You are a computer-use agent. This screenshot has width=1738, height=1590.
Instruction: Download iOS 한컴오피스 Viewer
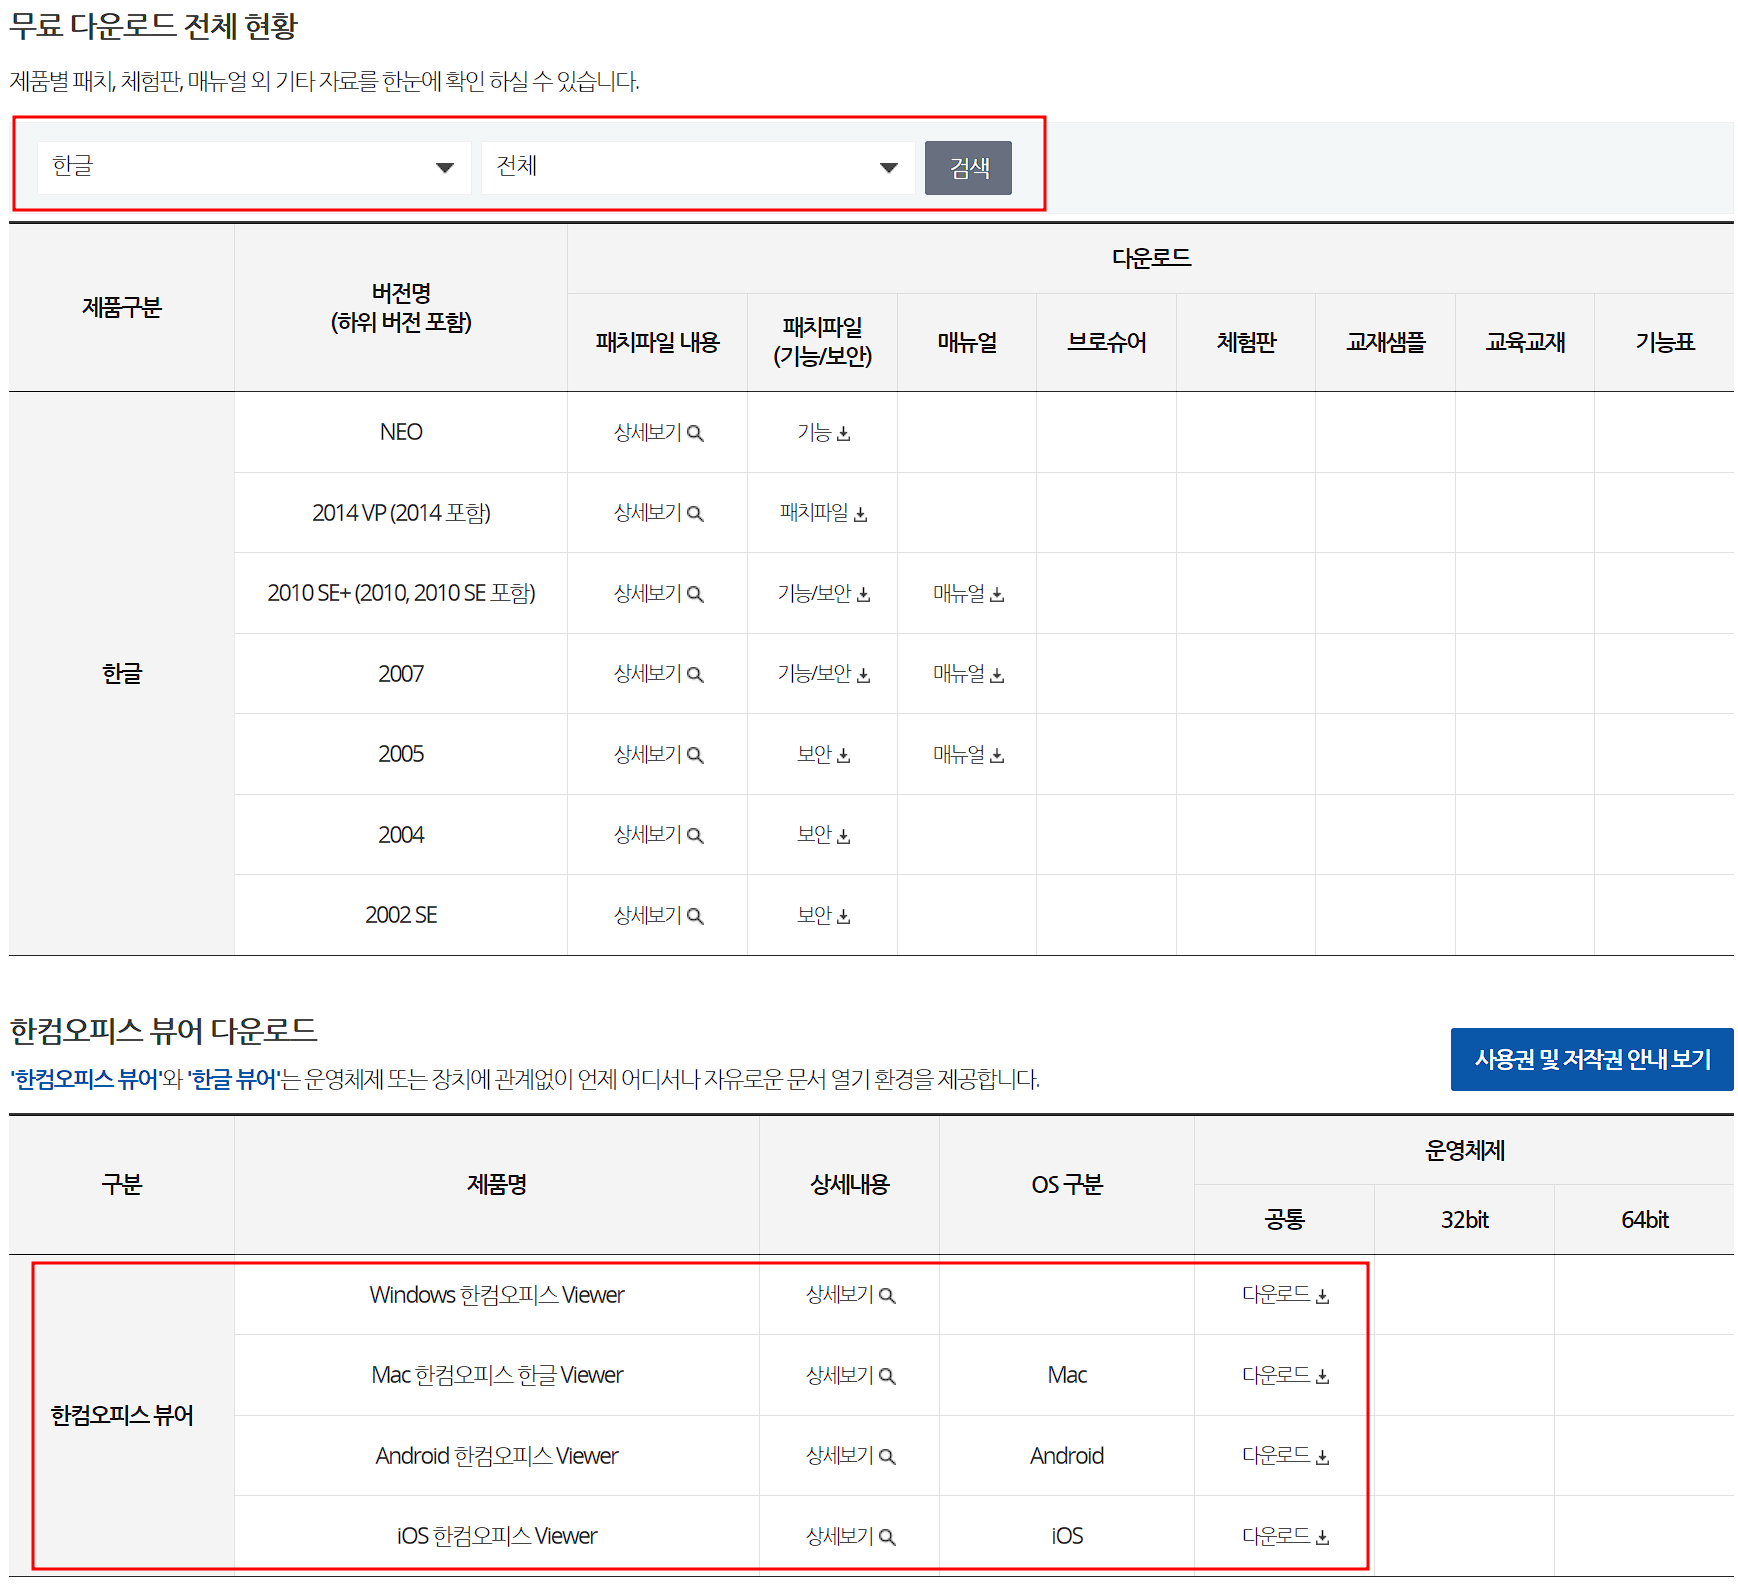[x=1285, y=1536]
